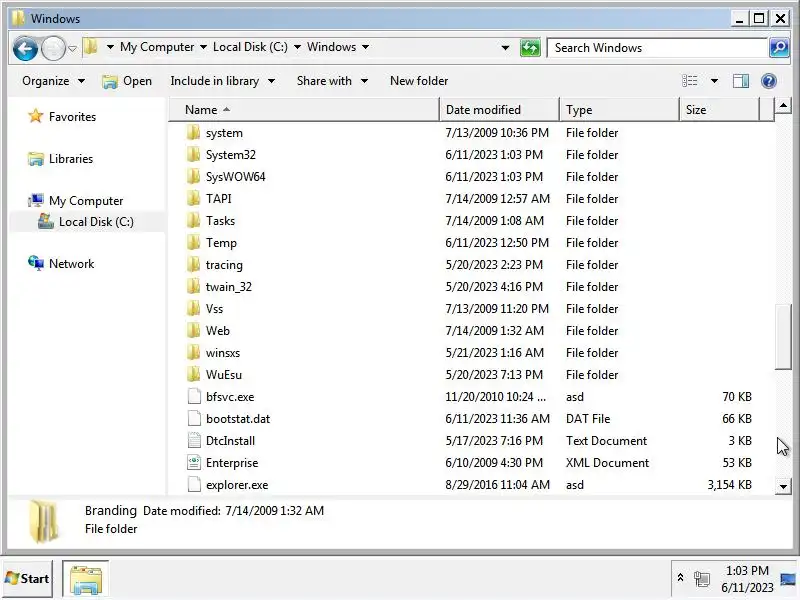Select the explorer.exe file icon
The width and height of the screenshot is (800, 600).
tap(194, 484)
